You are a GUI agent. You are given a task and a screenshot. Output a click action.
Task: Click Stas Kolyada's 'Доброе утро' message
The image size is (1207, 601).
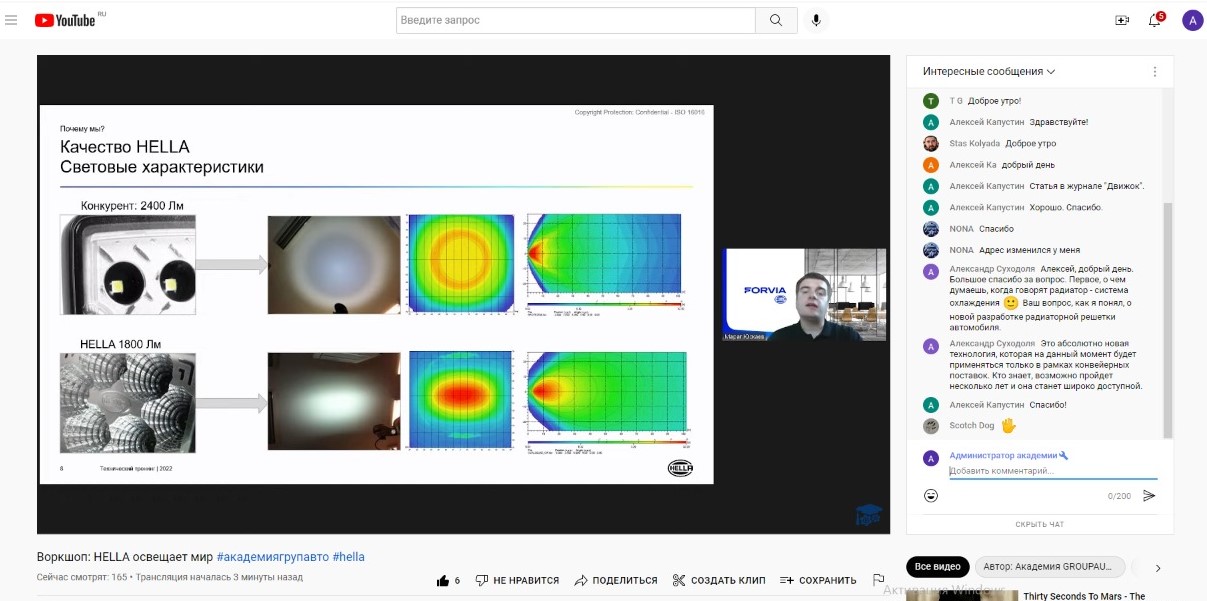pyautogui.click(x=1030, y=144)
